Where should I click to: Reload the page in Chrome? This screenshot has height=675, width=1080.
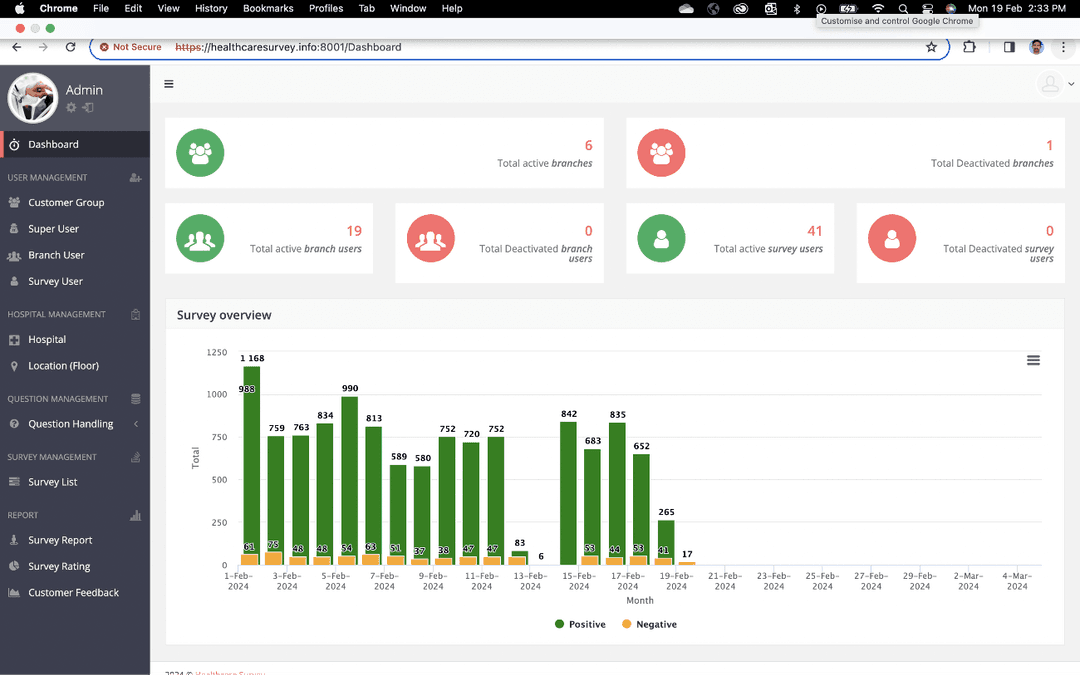pyautogui.click(x=70, y=47)
